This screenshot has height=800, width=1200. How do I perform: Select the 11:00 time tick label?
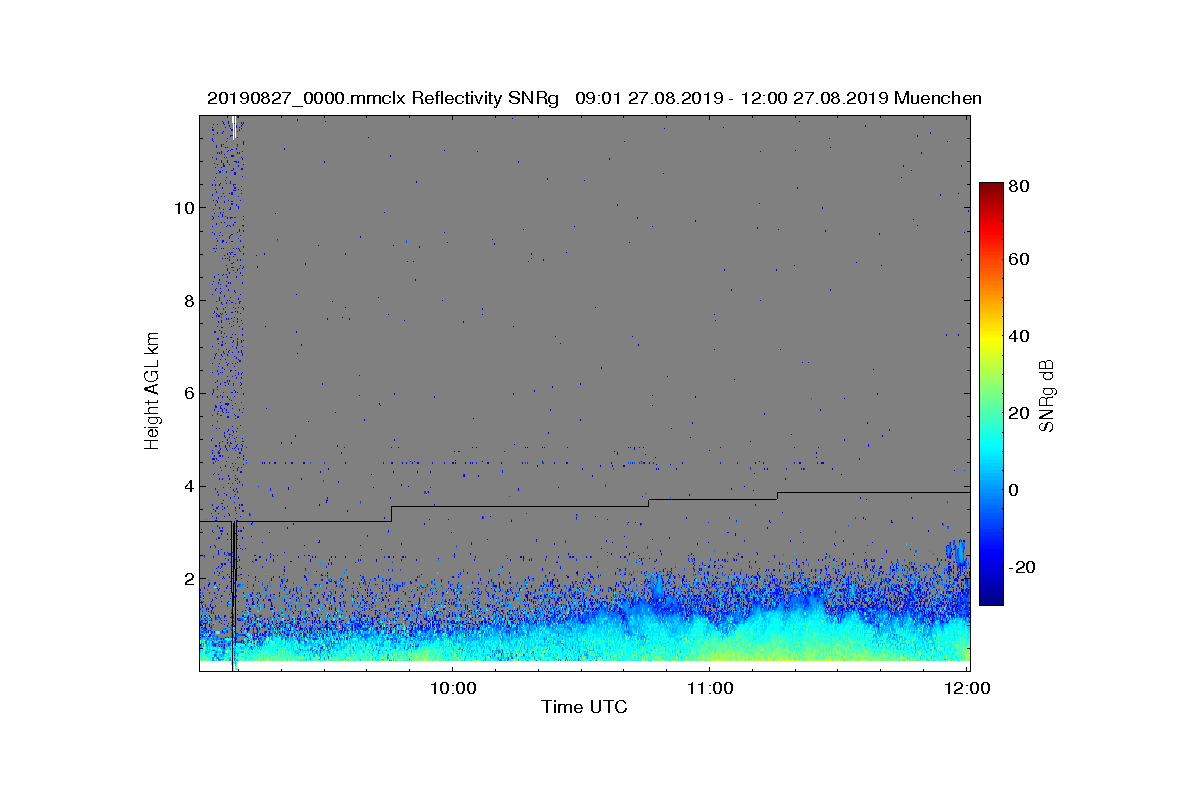(x=710, y=688)
